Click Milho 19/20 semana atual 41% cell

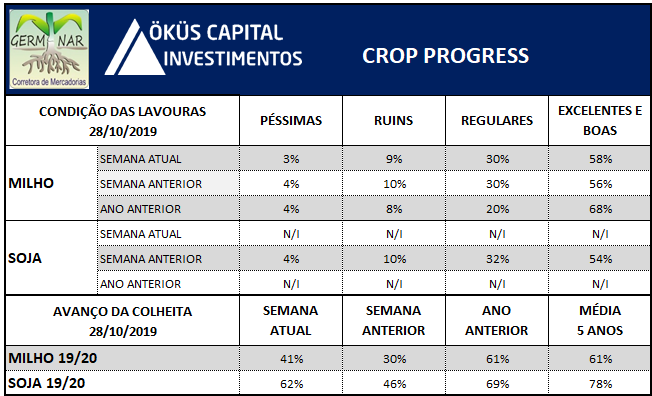pyautogui.click(x=291, y=358)
